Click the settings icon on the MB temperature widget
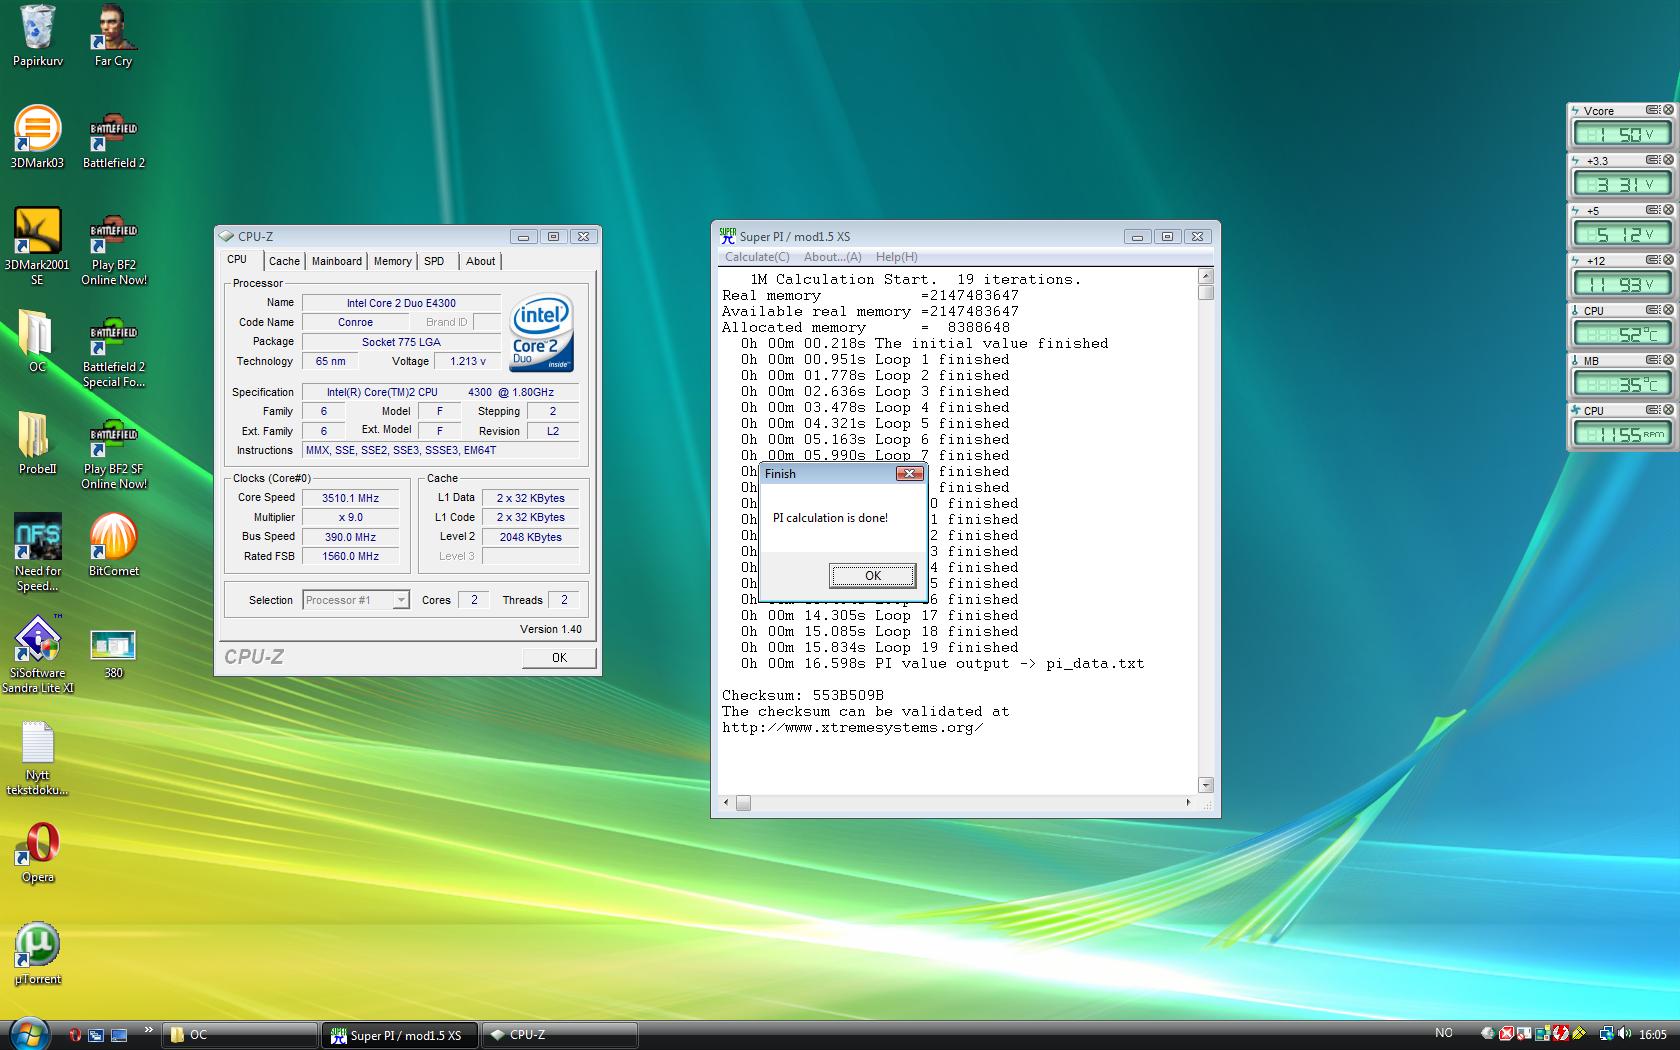This screenshot has width=1680, height=1050. pyautogui.click(x=1652, y=360)
